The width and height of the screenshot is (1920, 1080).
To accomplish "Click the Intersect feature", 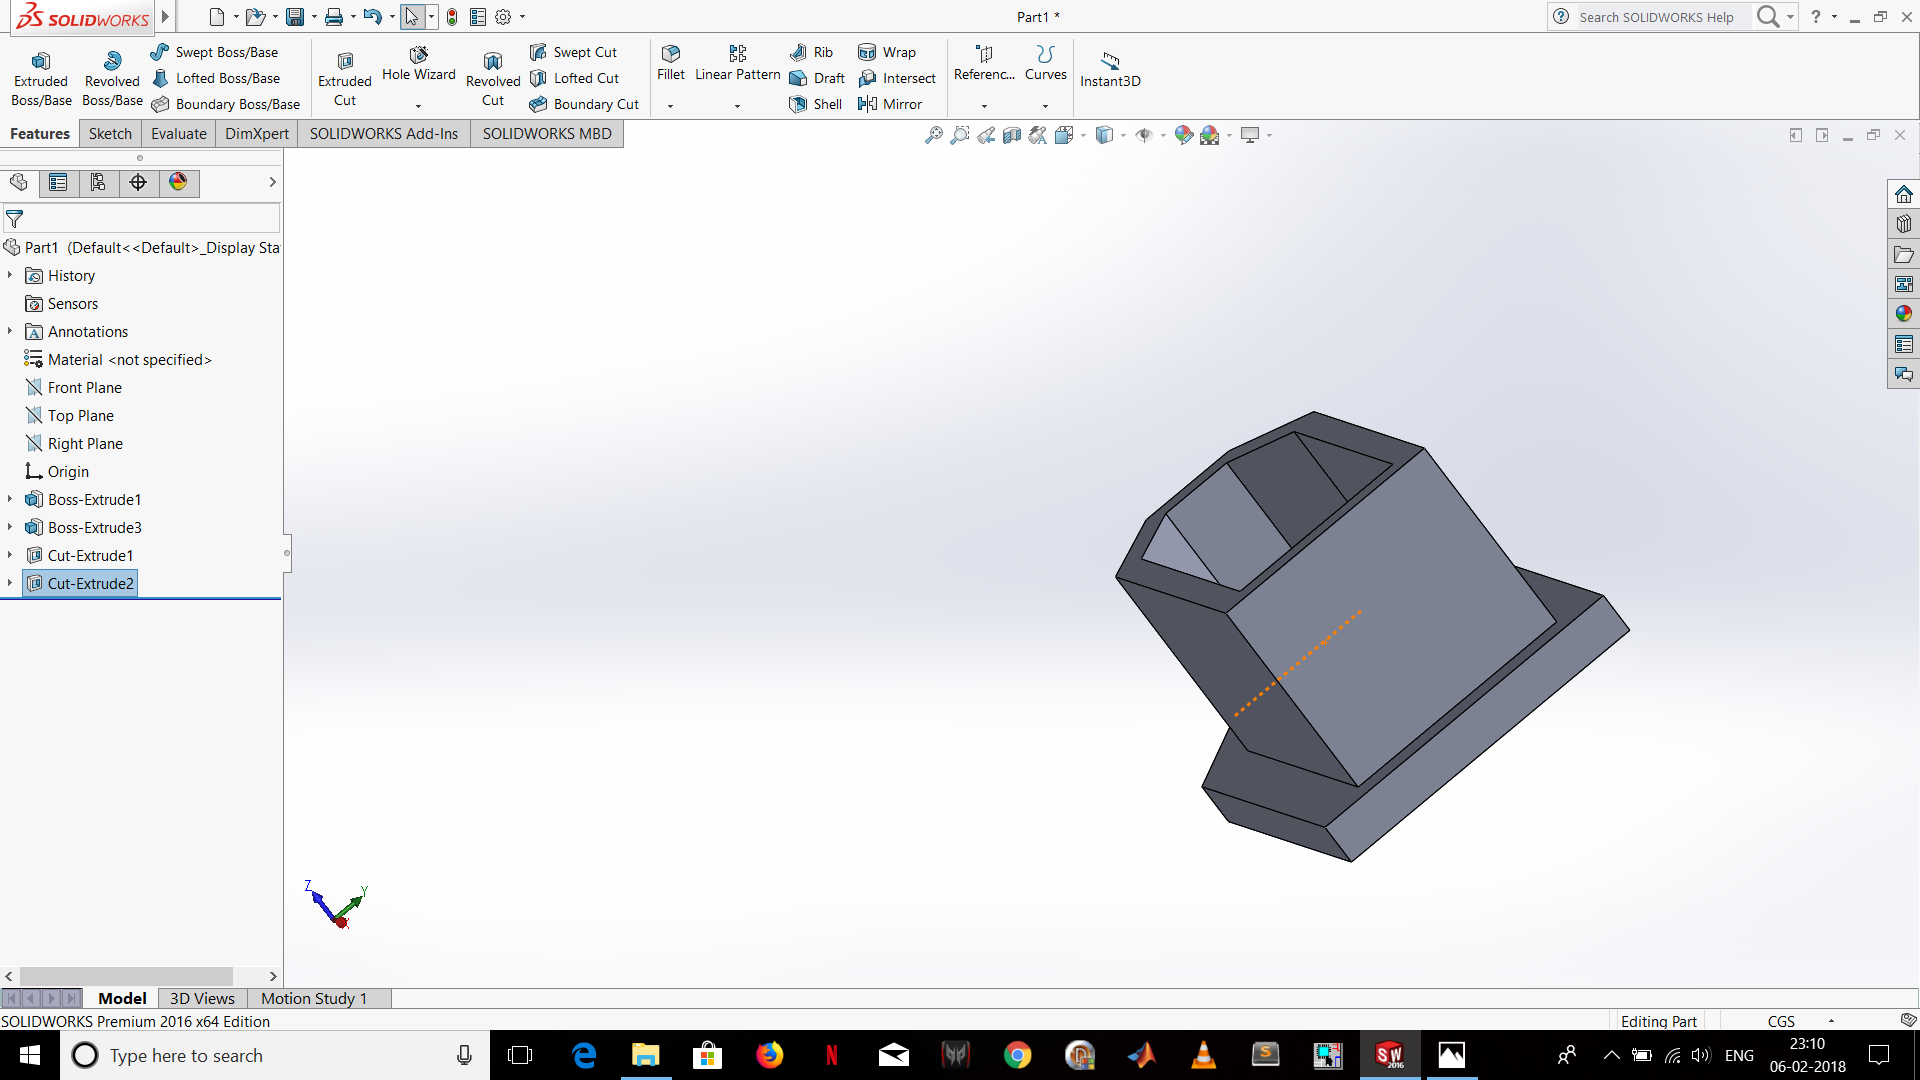I will point(897,78).
